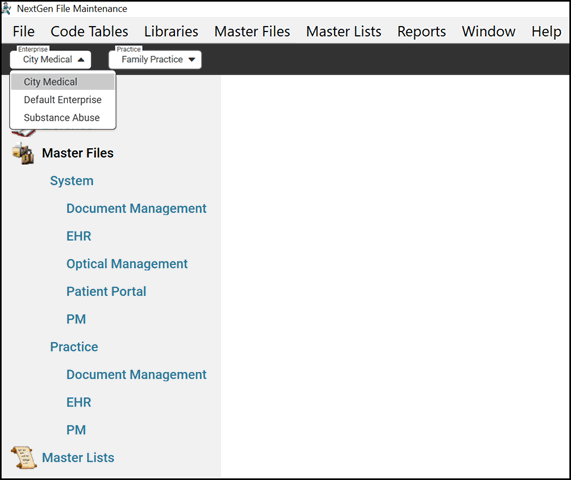Click the System link under Master Files
The image size is (571, 480).
(x=72, y=181)
